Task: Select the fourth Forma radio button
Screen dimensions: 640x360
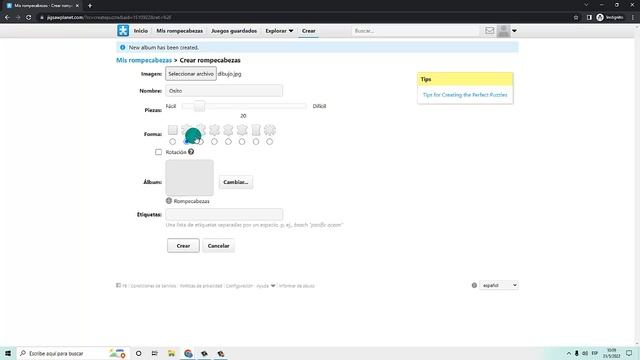Action: (214, 142)
